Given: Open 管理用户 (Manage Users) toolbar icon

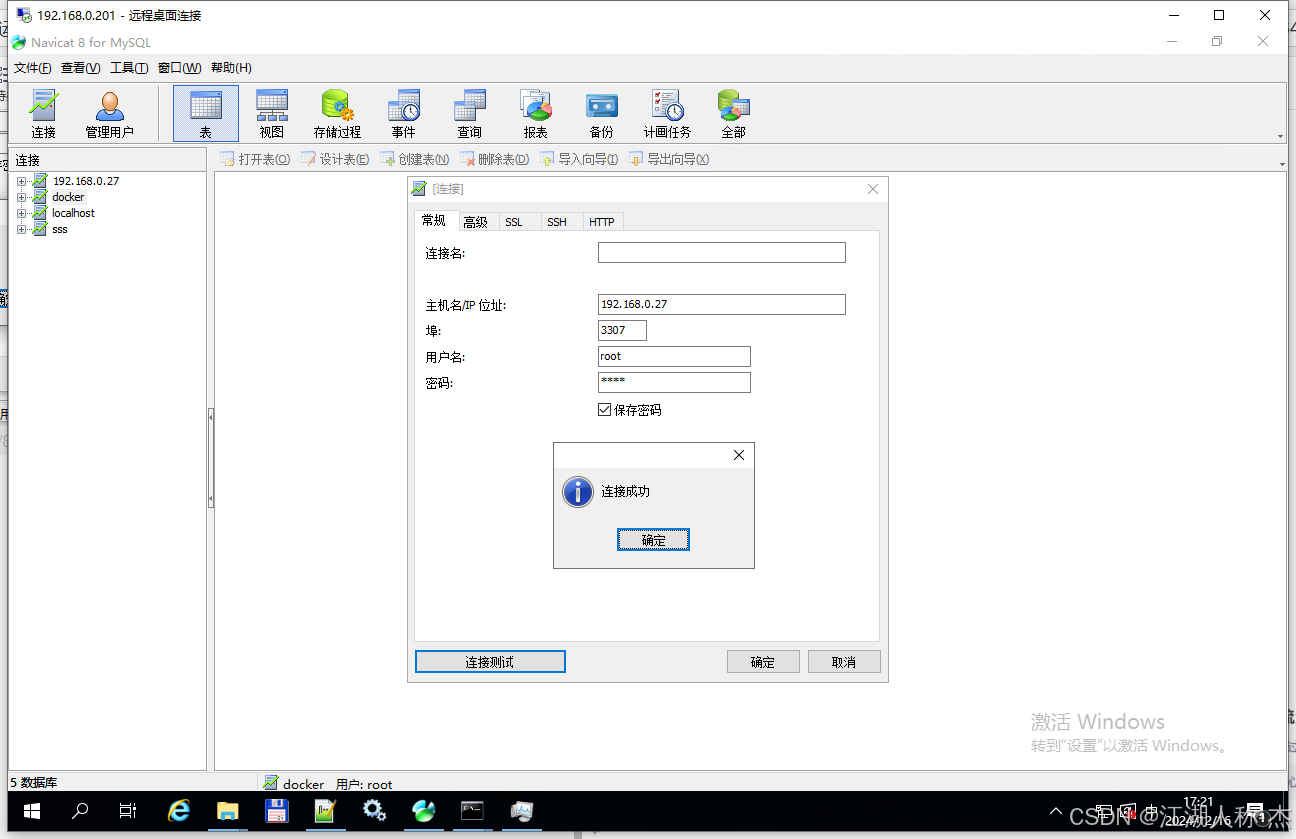Looking at the screenshot, I should [x=109, y=113].
